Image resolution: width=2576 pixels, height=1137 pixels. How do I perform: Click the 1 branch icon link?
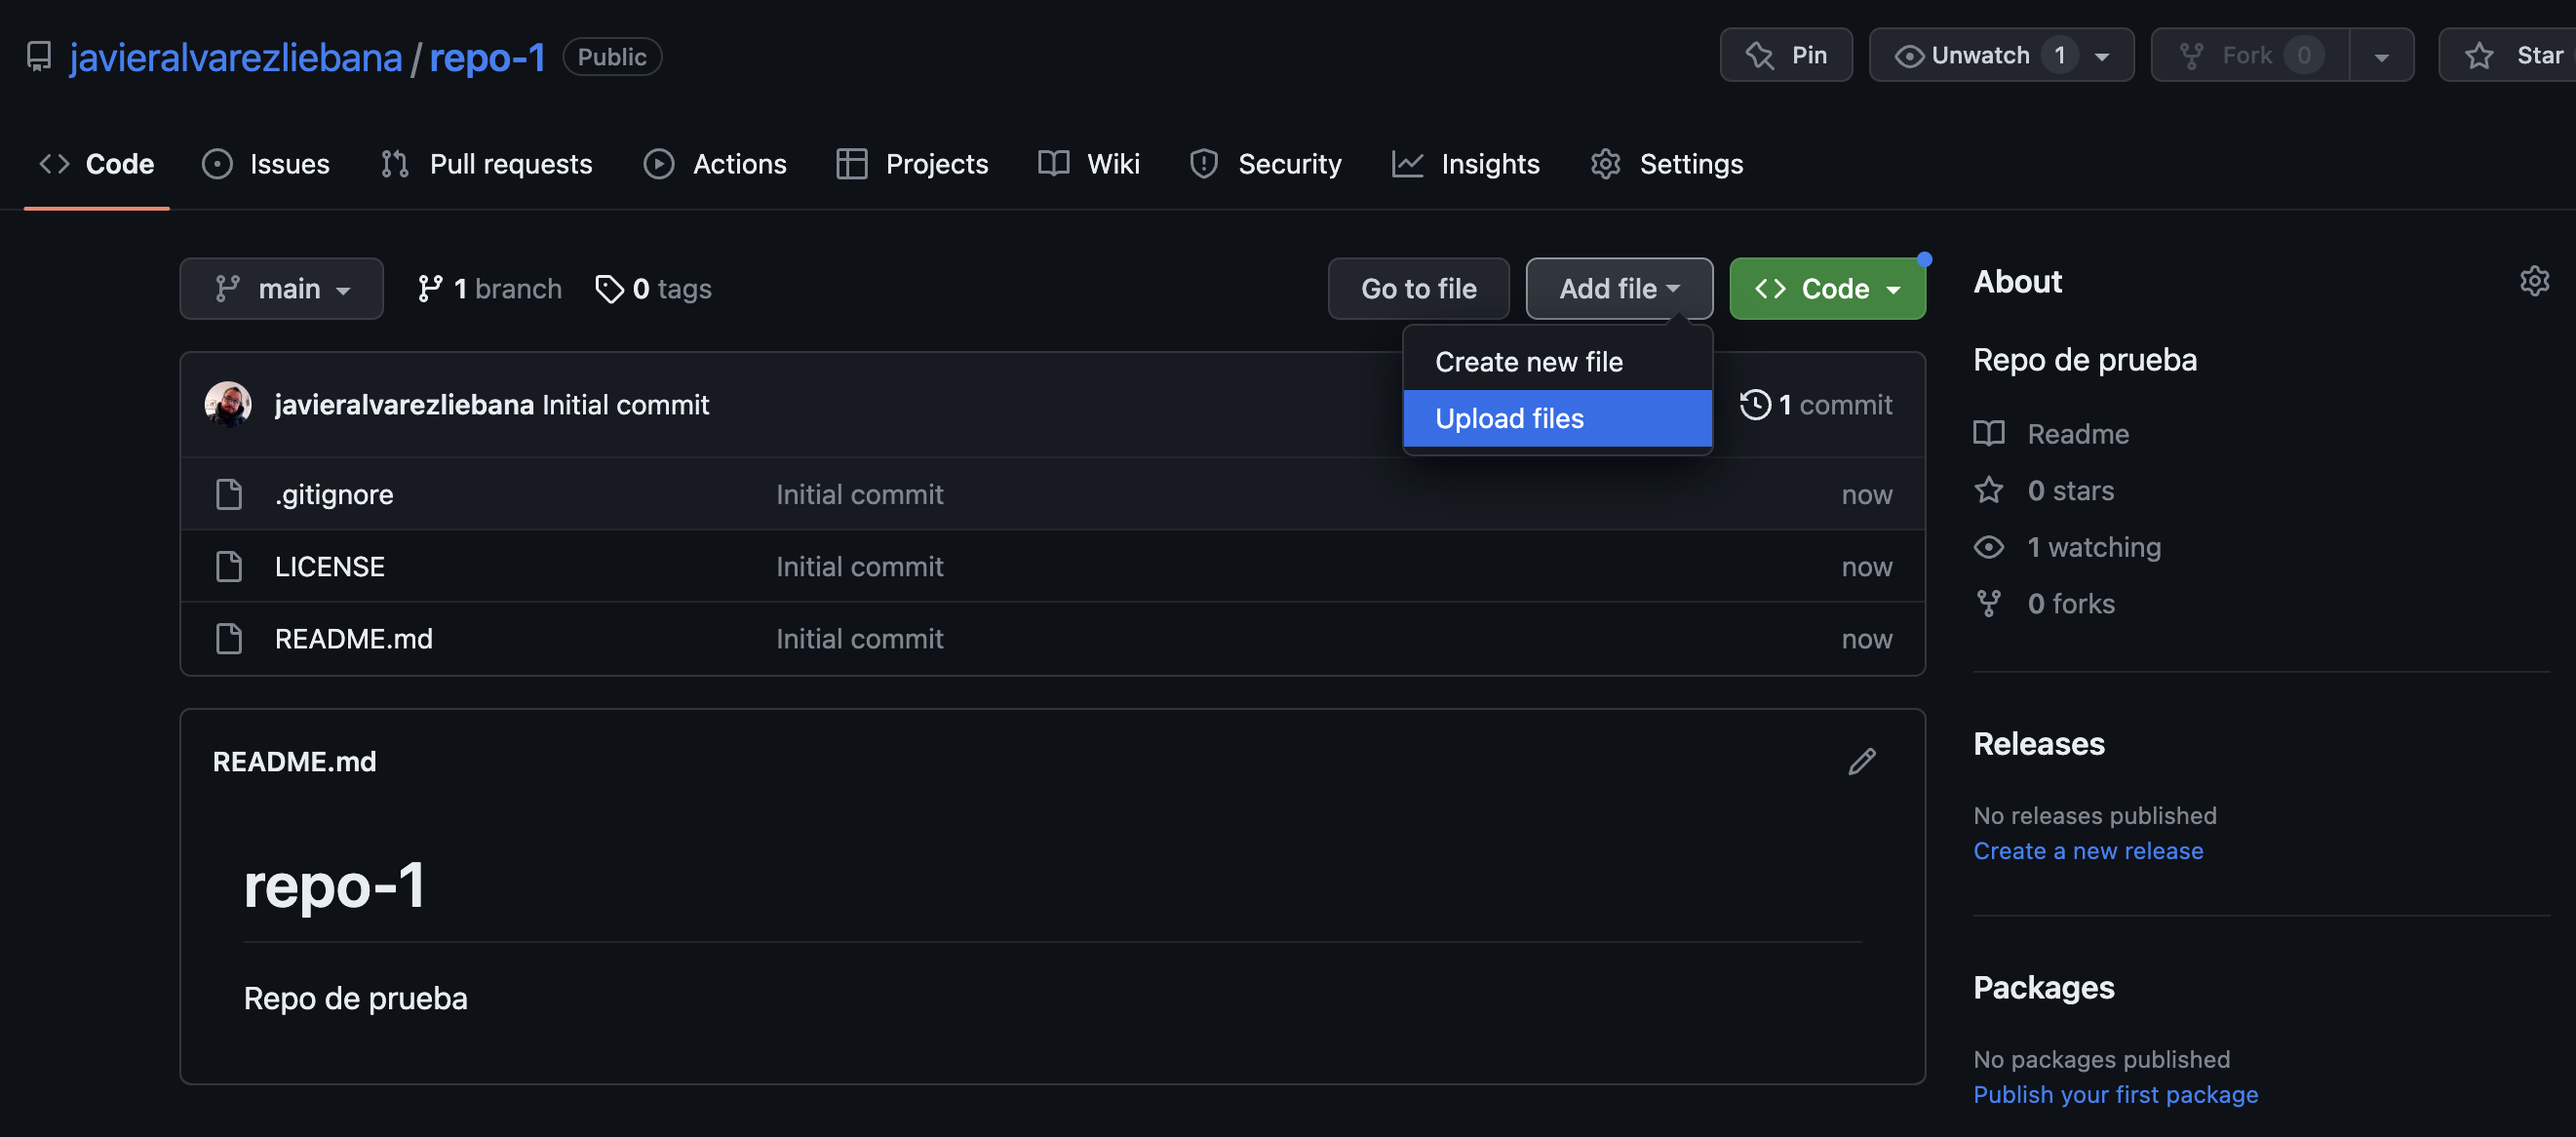click(430, 289)
